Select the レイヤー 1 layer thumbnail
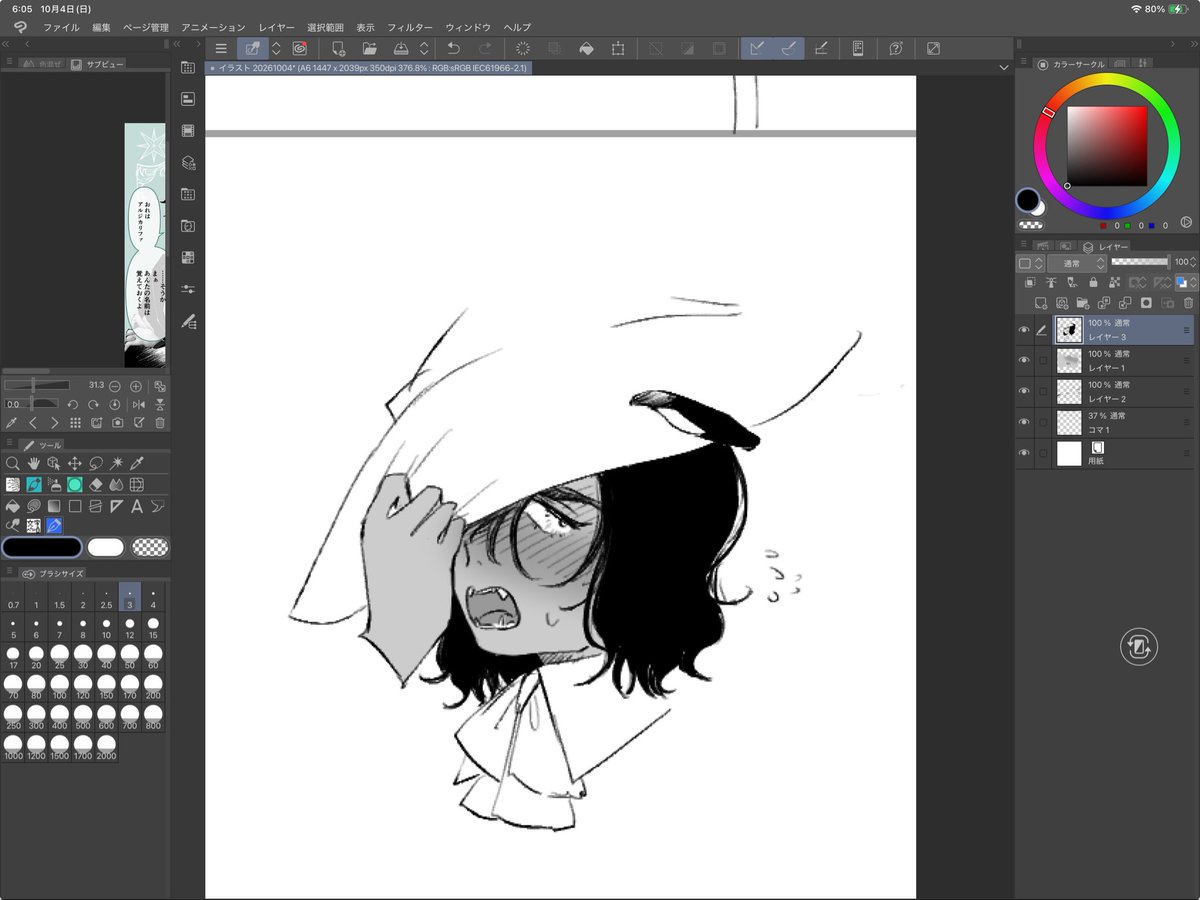Viewport: 1200px width, 900px height. tap(1069, 360)
